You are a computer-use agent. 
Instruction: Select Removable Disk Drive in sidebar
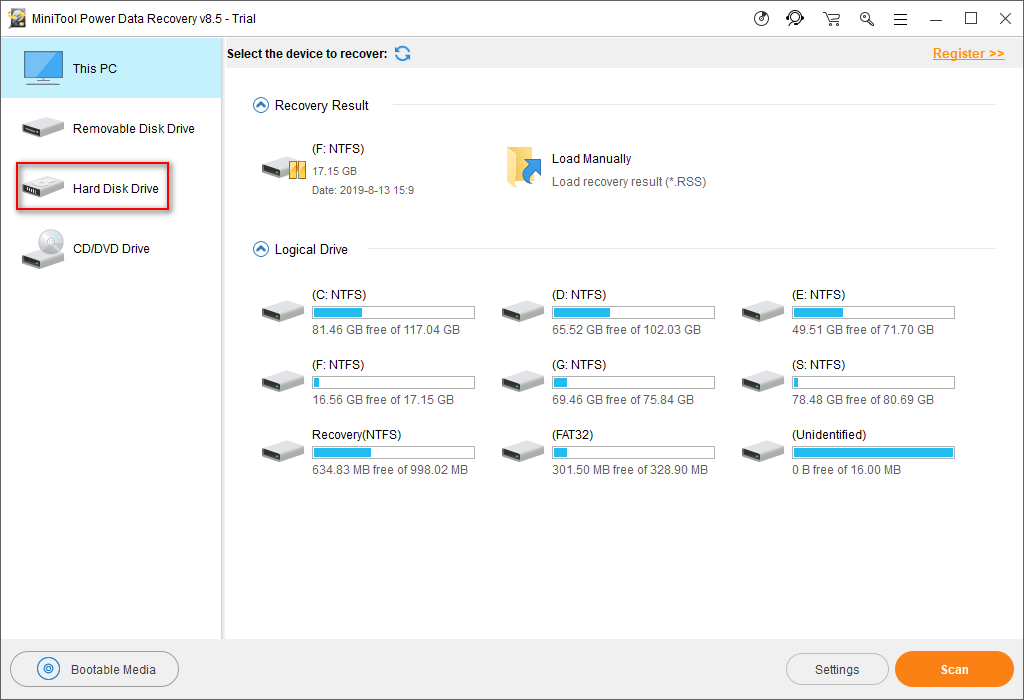[112, 129]
